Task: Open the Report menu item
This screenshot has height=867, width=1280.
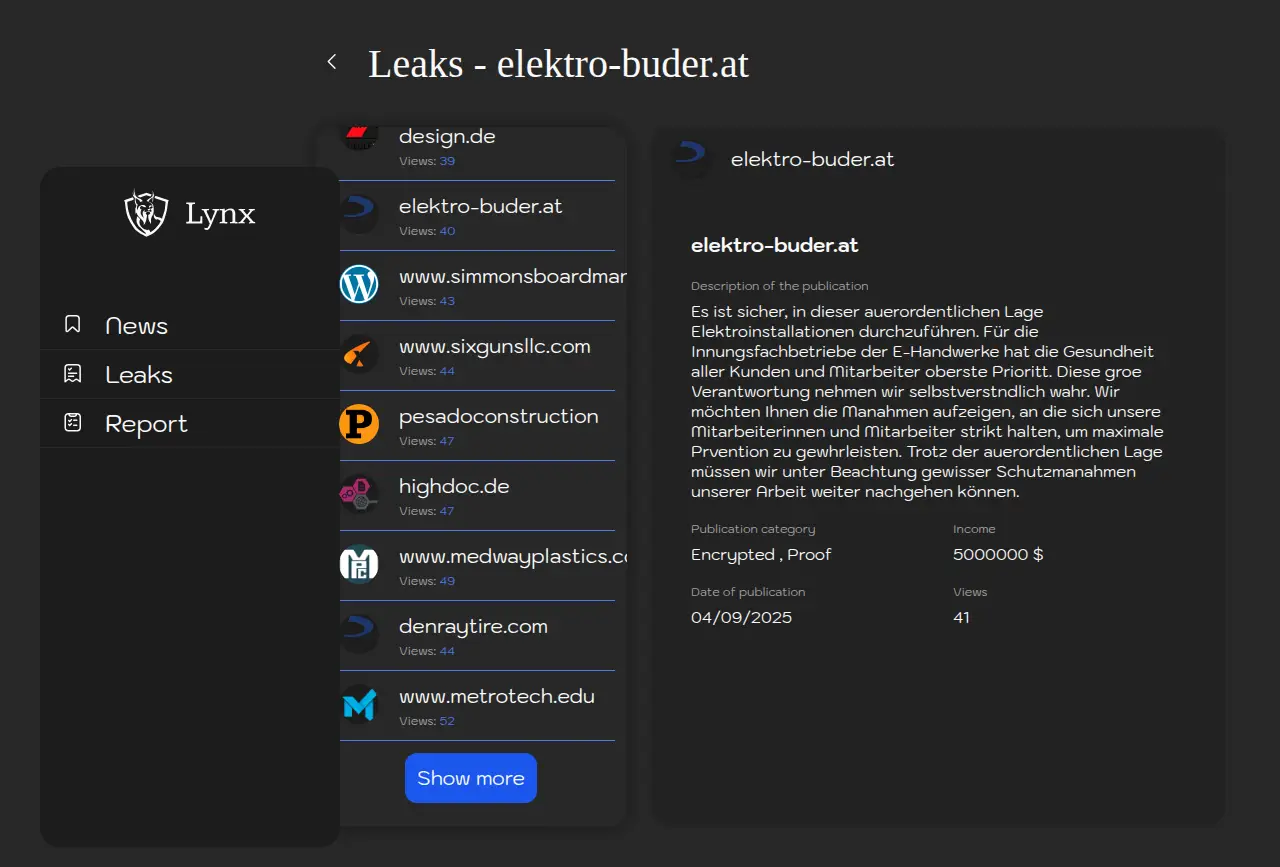Action: [x=146, y=424]
